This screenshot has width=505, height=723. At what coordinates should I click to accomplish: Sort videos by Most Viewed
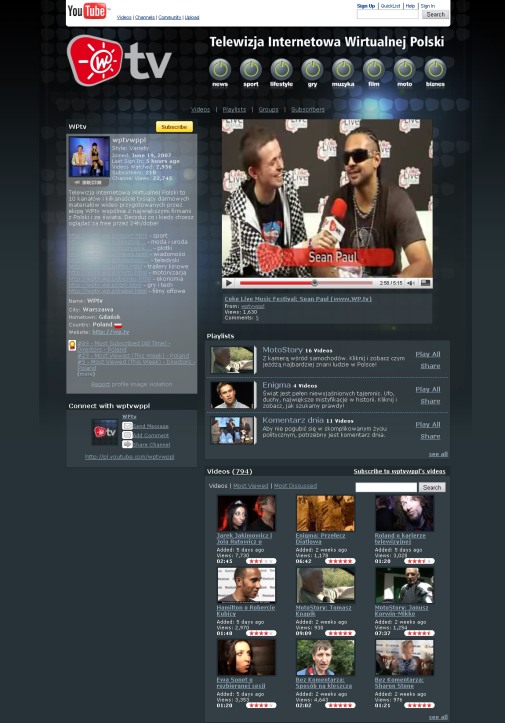[x=250, y=486]
